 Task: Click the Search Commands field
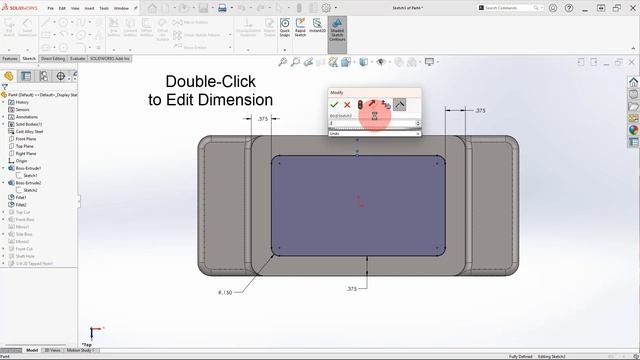click(509, 8)
